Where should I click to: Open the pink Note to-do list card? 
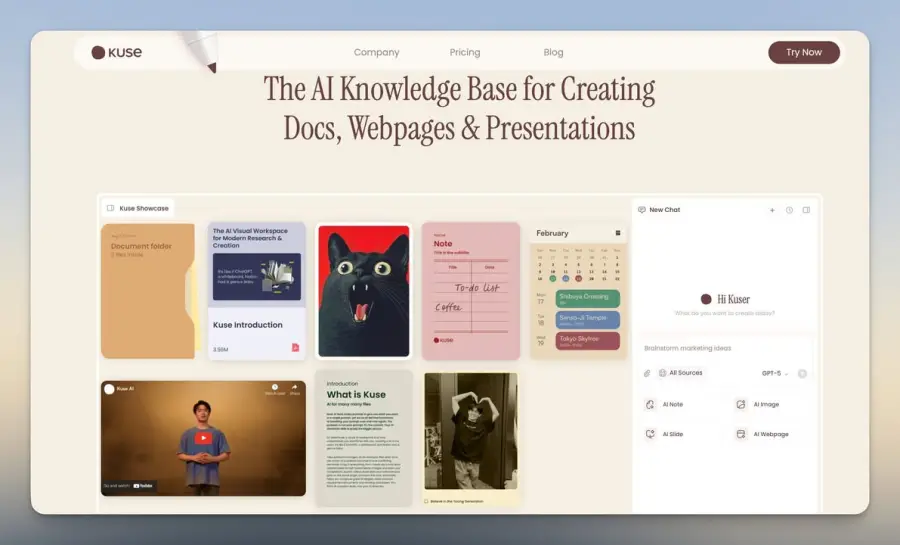click(471, 291)
